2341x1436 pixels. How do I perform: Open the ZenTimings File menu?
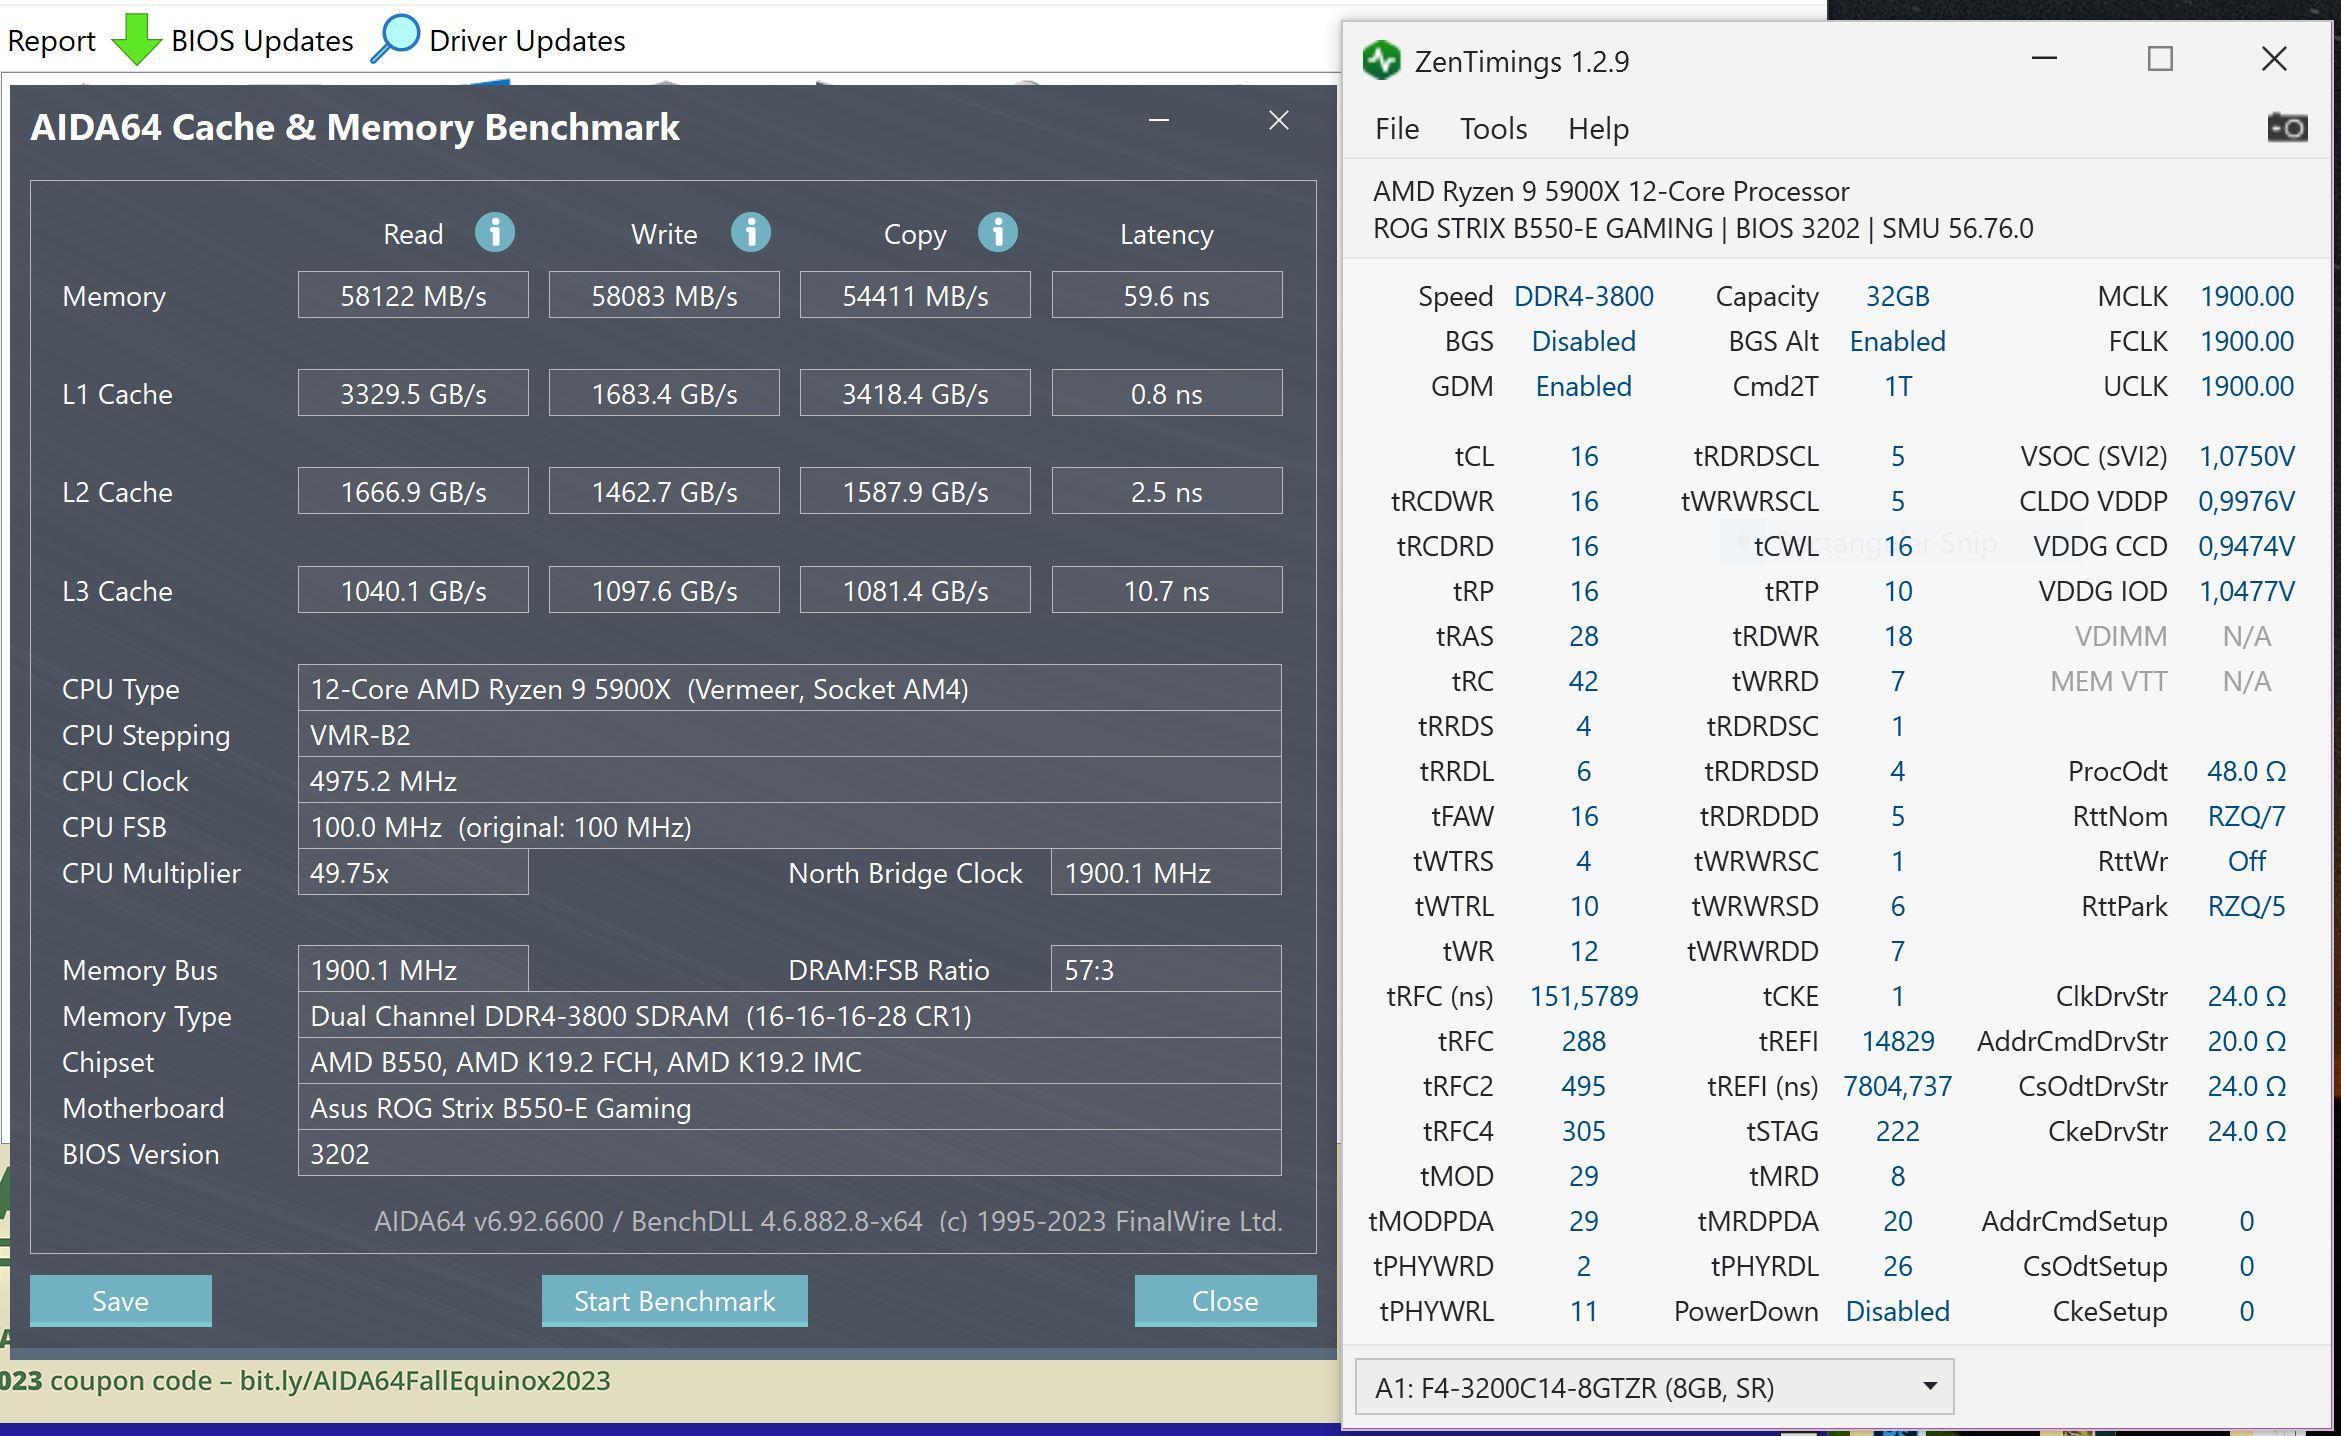(x=1396, y=129)
